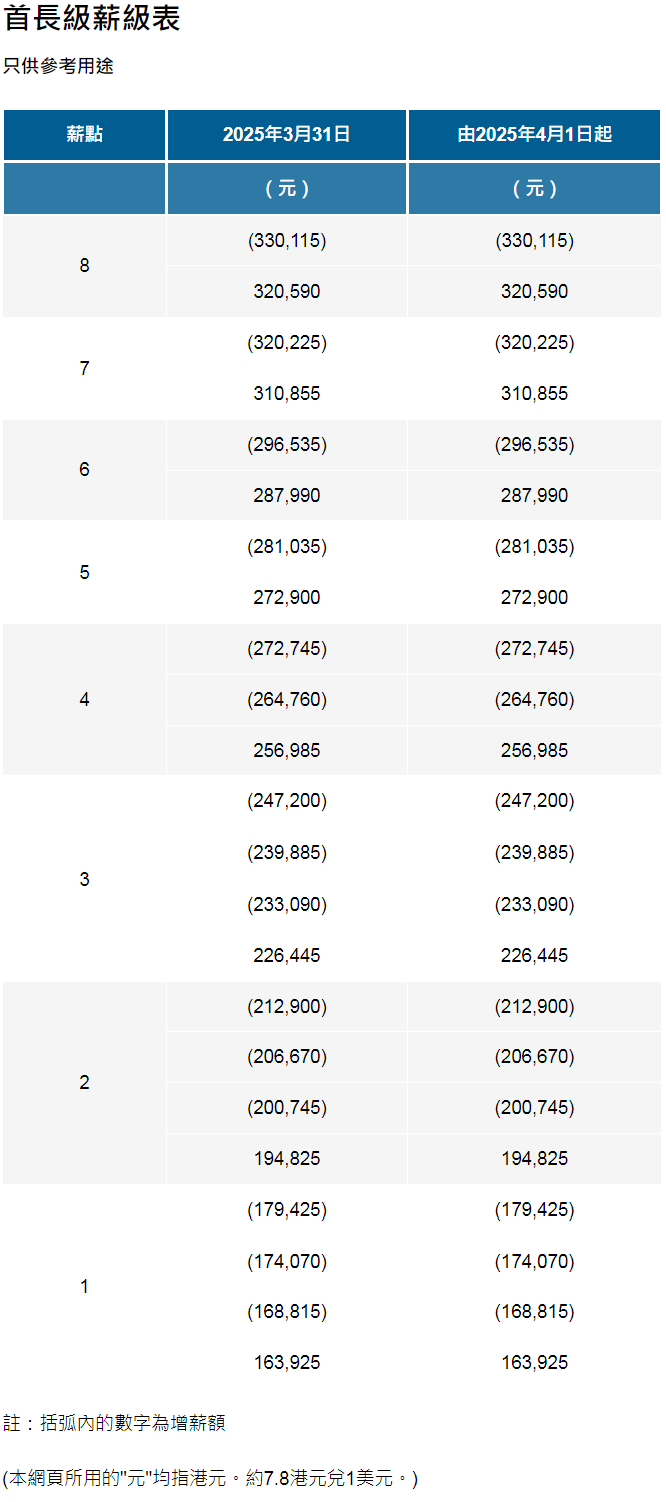This screenshot has width=666, height=1502.
Task: Select the 薪點 column header
Action: point(84,134)
